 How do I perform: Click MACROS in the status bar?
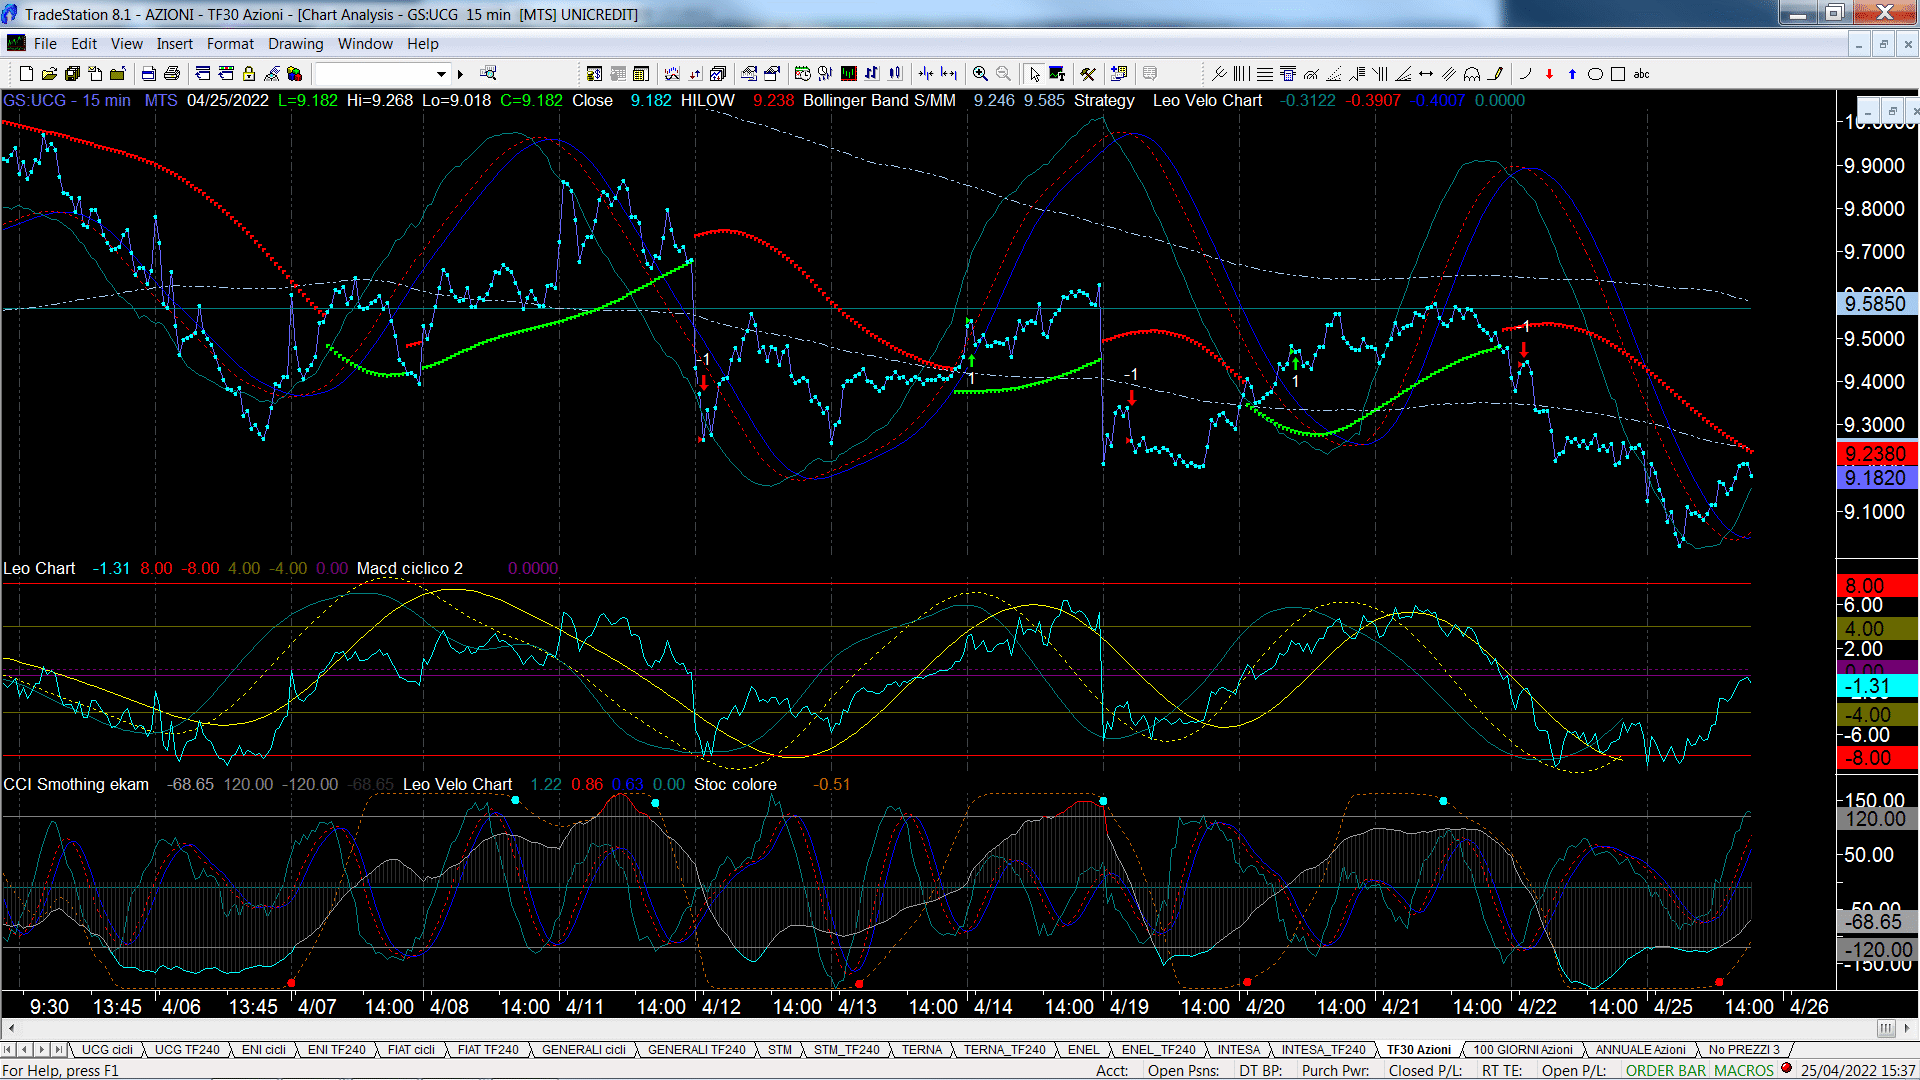pyautogui.click(x=1744, y=1070)
